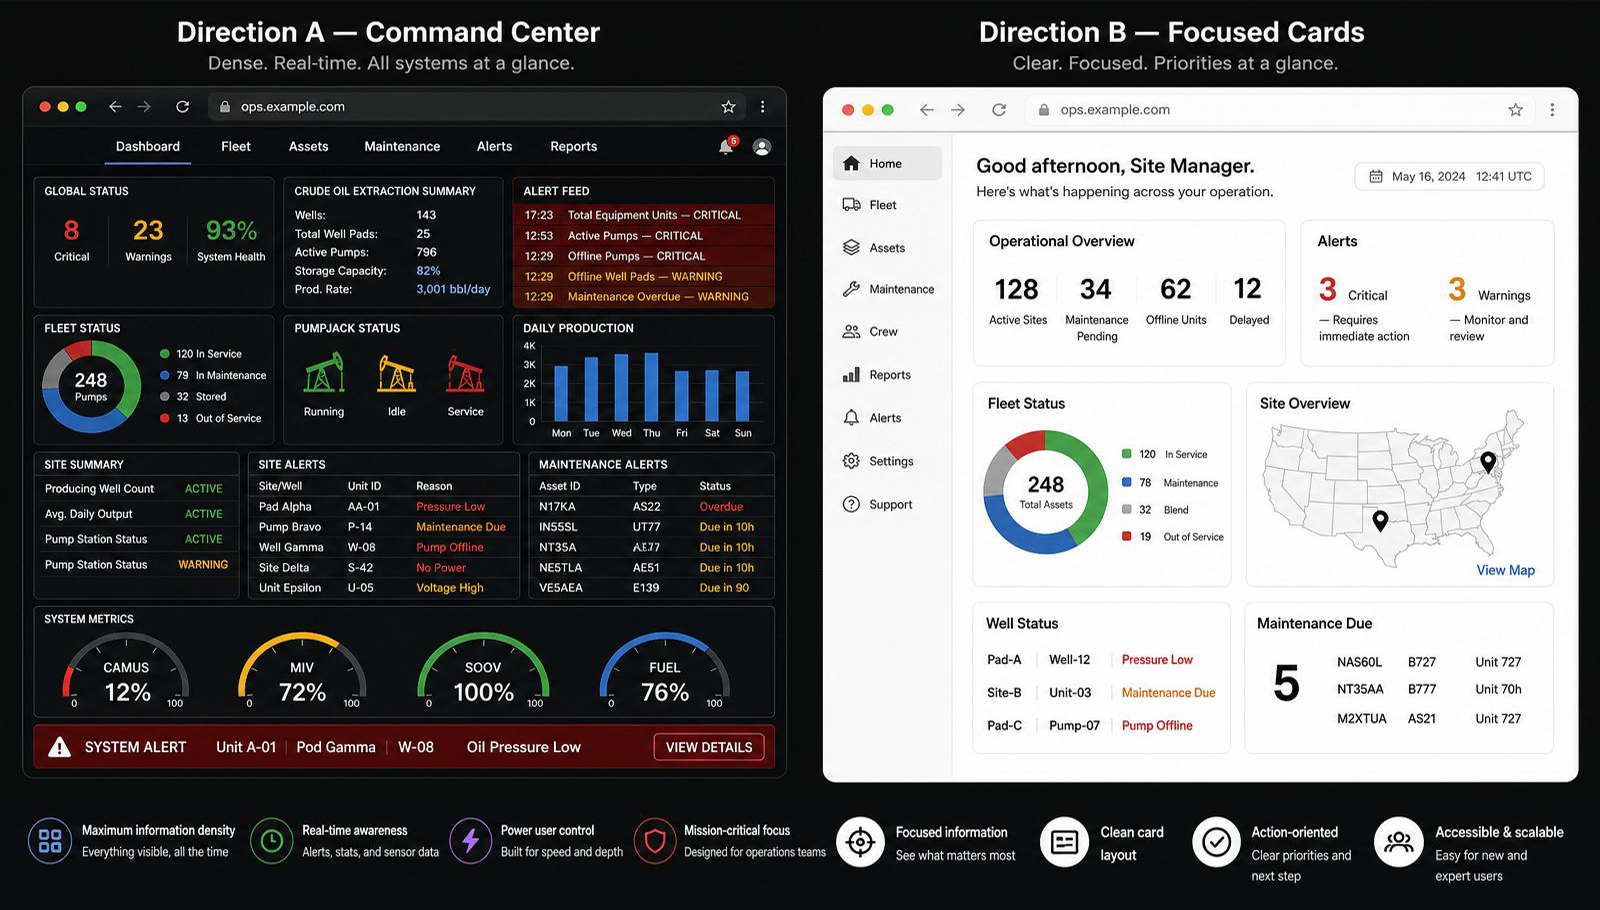Click Assets layers icon in light sidebar
1600x910 pixels.
coord(852,247)
